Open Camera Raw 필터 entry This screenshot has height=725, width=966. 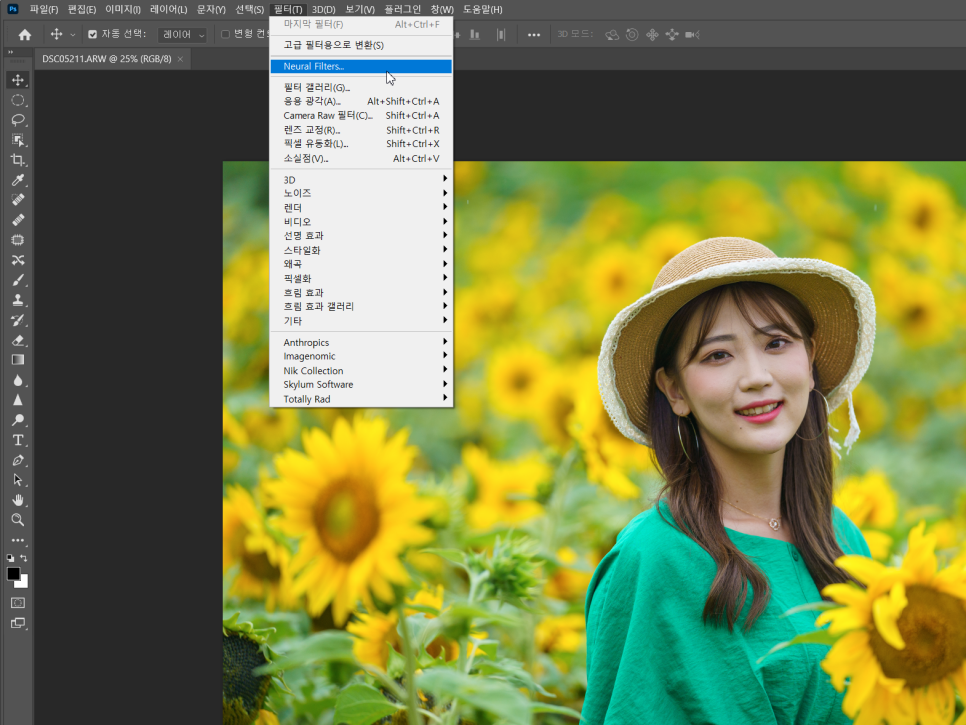361,115
